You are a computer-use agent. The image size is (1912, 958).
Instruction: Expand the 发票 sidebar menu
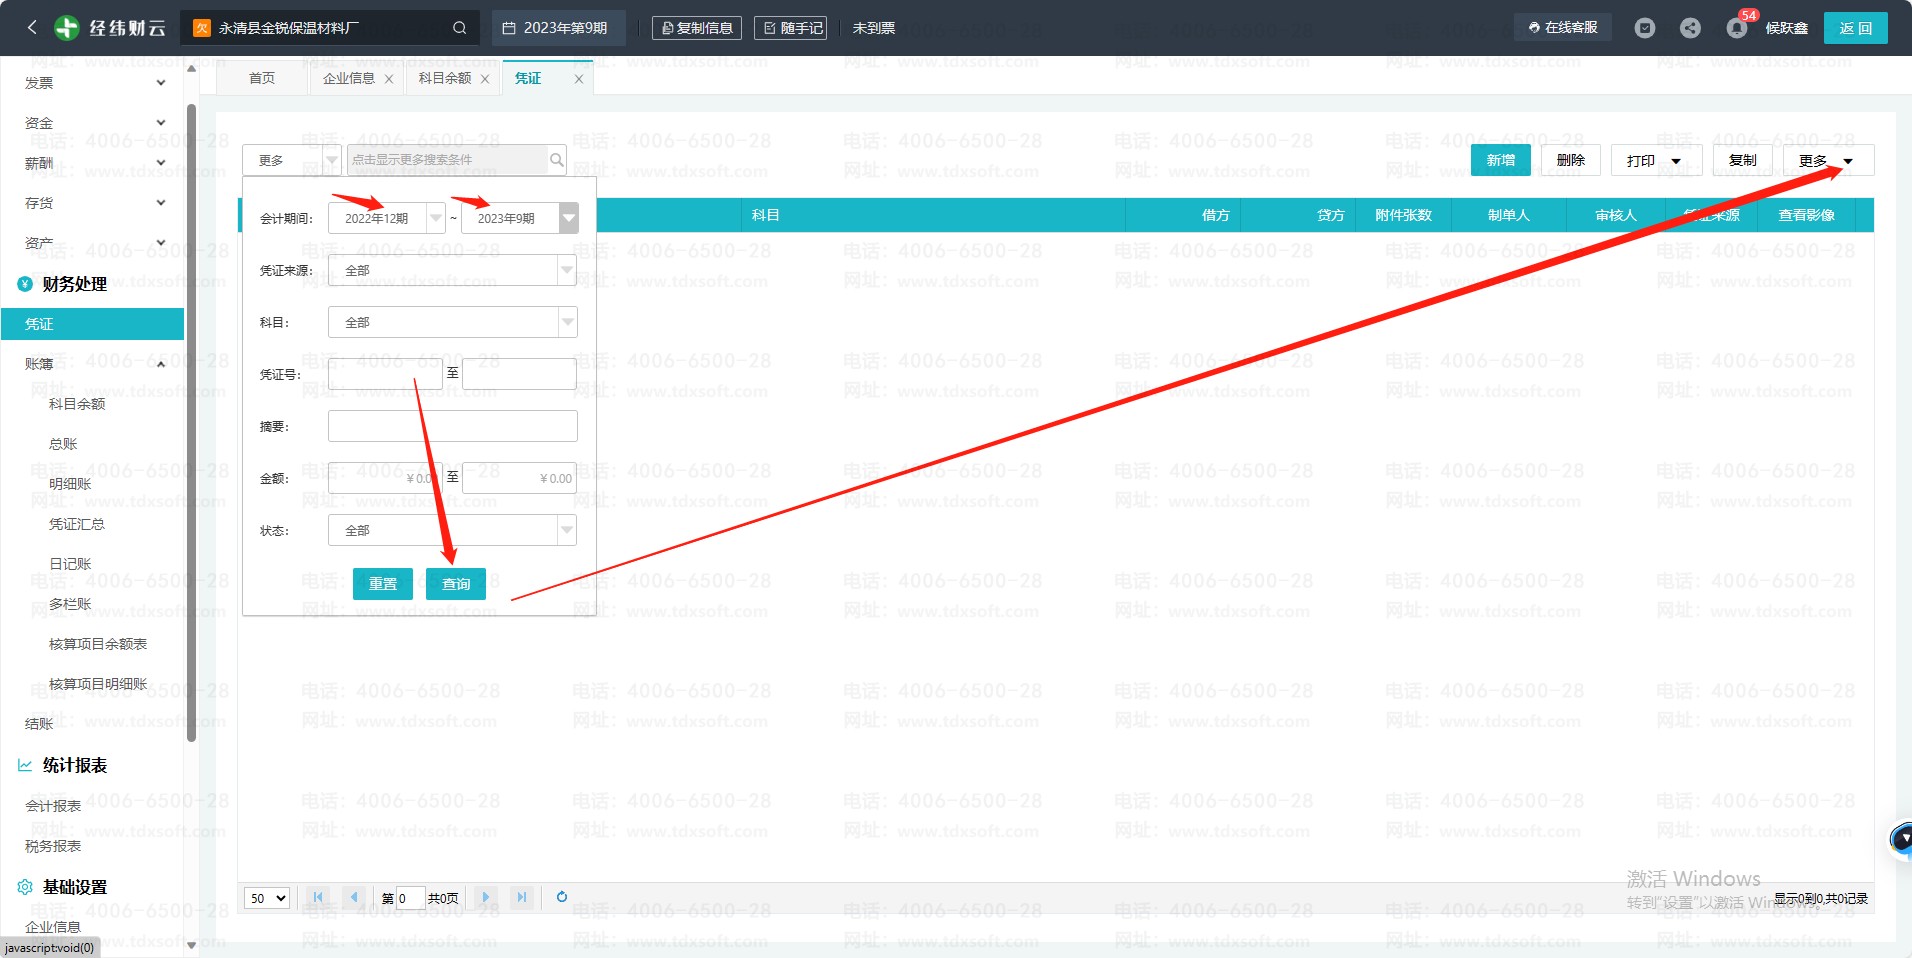[x=161, y=83]
